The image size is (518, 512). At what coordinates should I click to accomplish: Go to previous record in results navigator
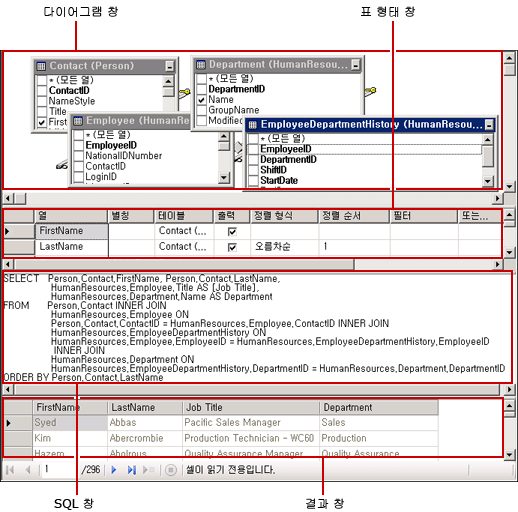(x=28, y=470)
